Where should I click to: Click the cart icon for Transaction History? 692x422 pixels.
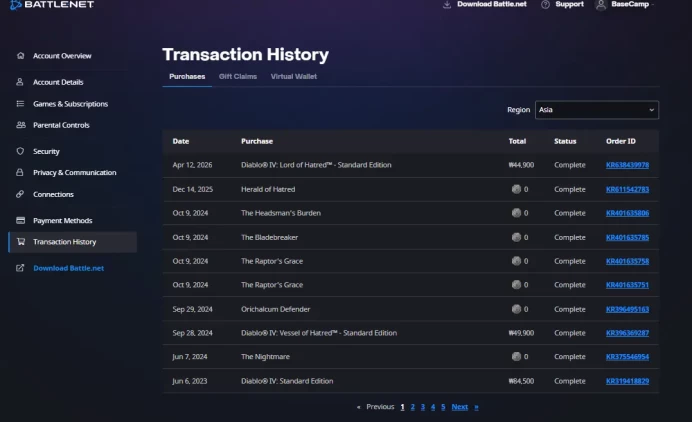tap(21, 241)
